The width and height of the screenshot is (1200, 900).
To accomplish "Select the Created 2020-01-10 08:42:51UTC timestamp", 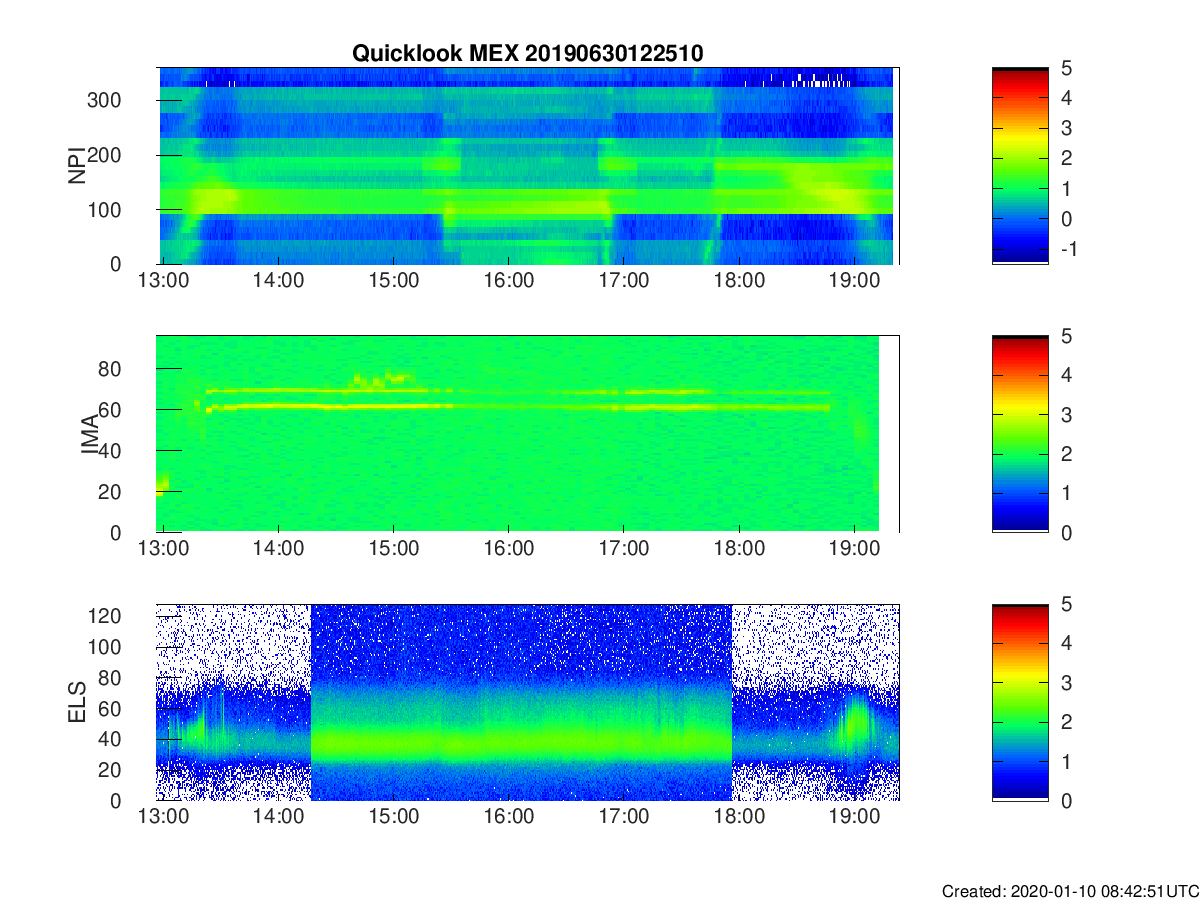I will (1070, 890).
